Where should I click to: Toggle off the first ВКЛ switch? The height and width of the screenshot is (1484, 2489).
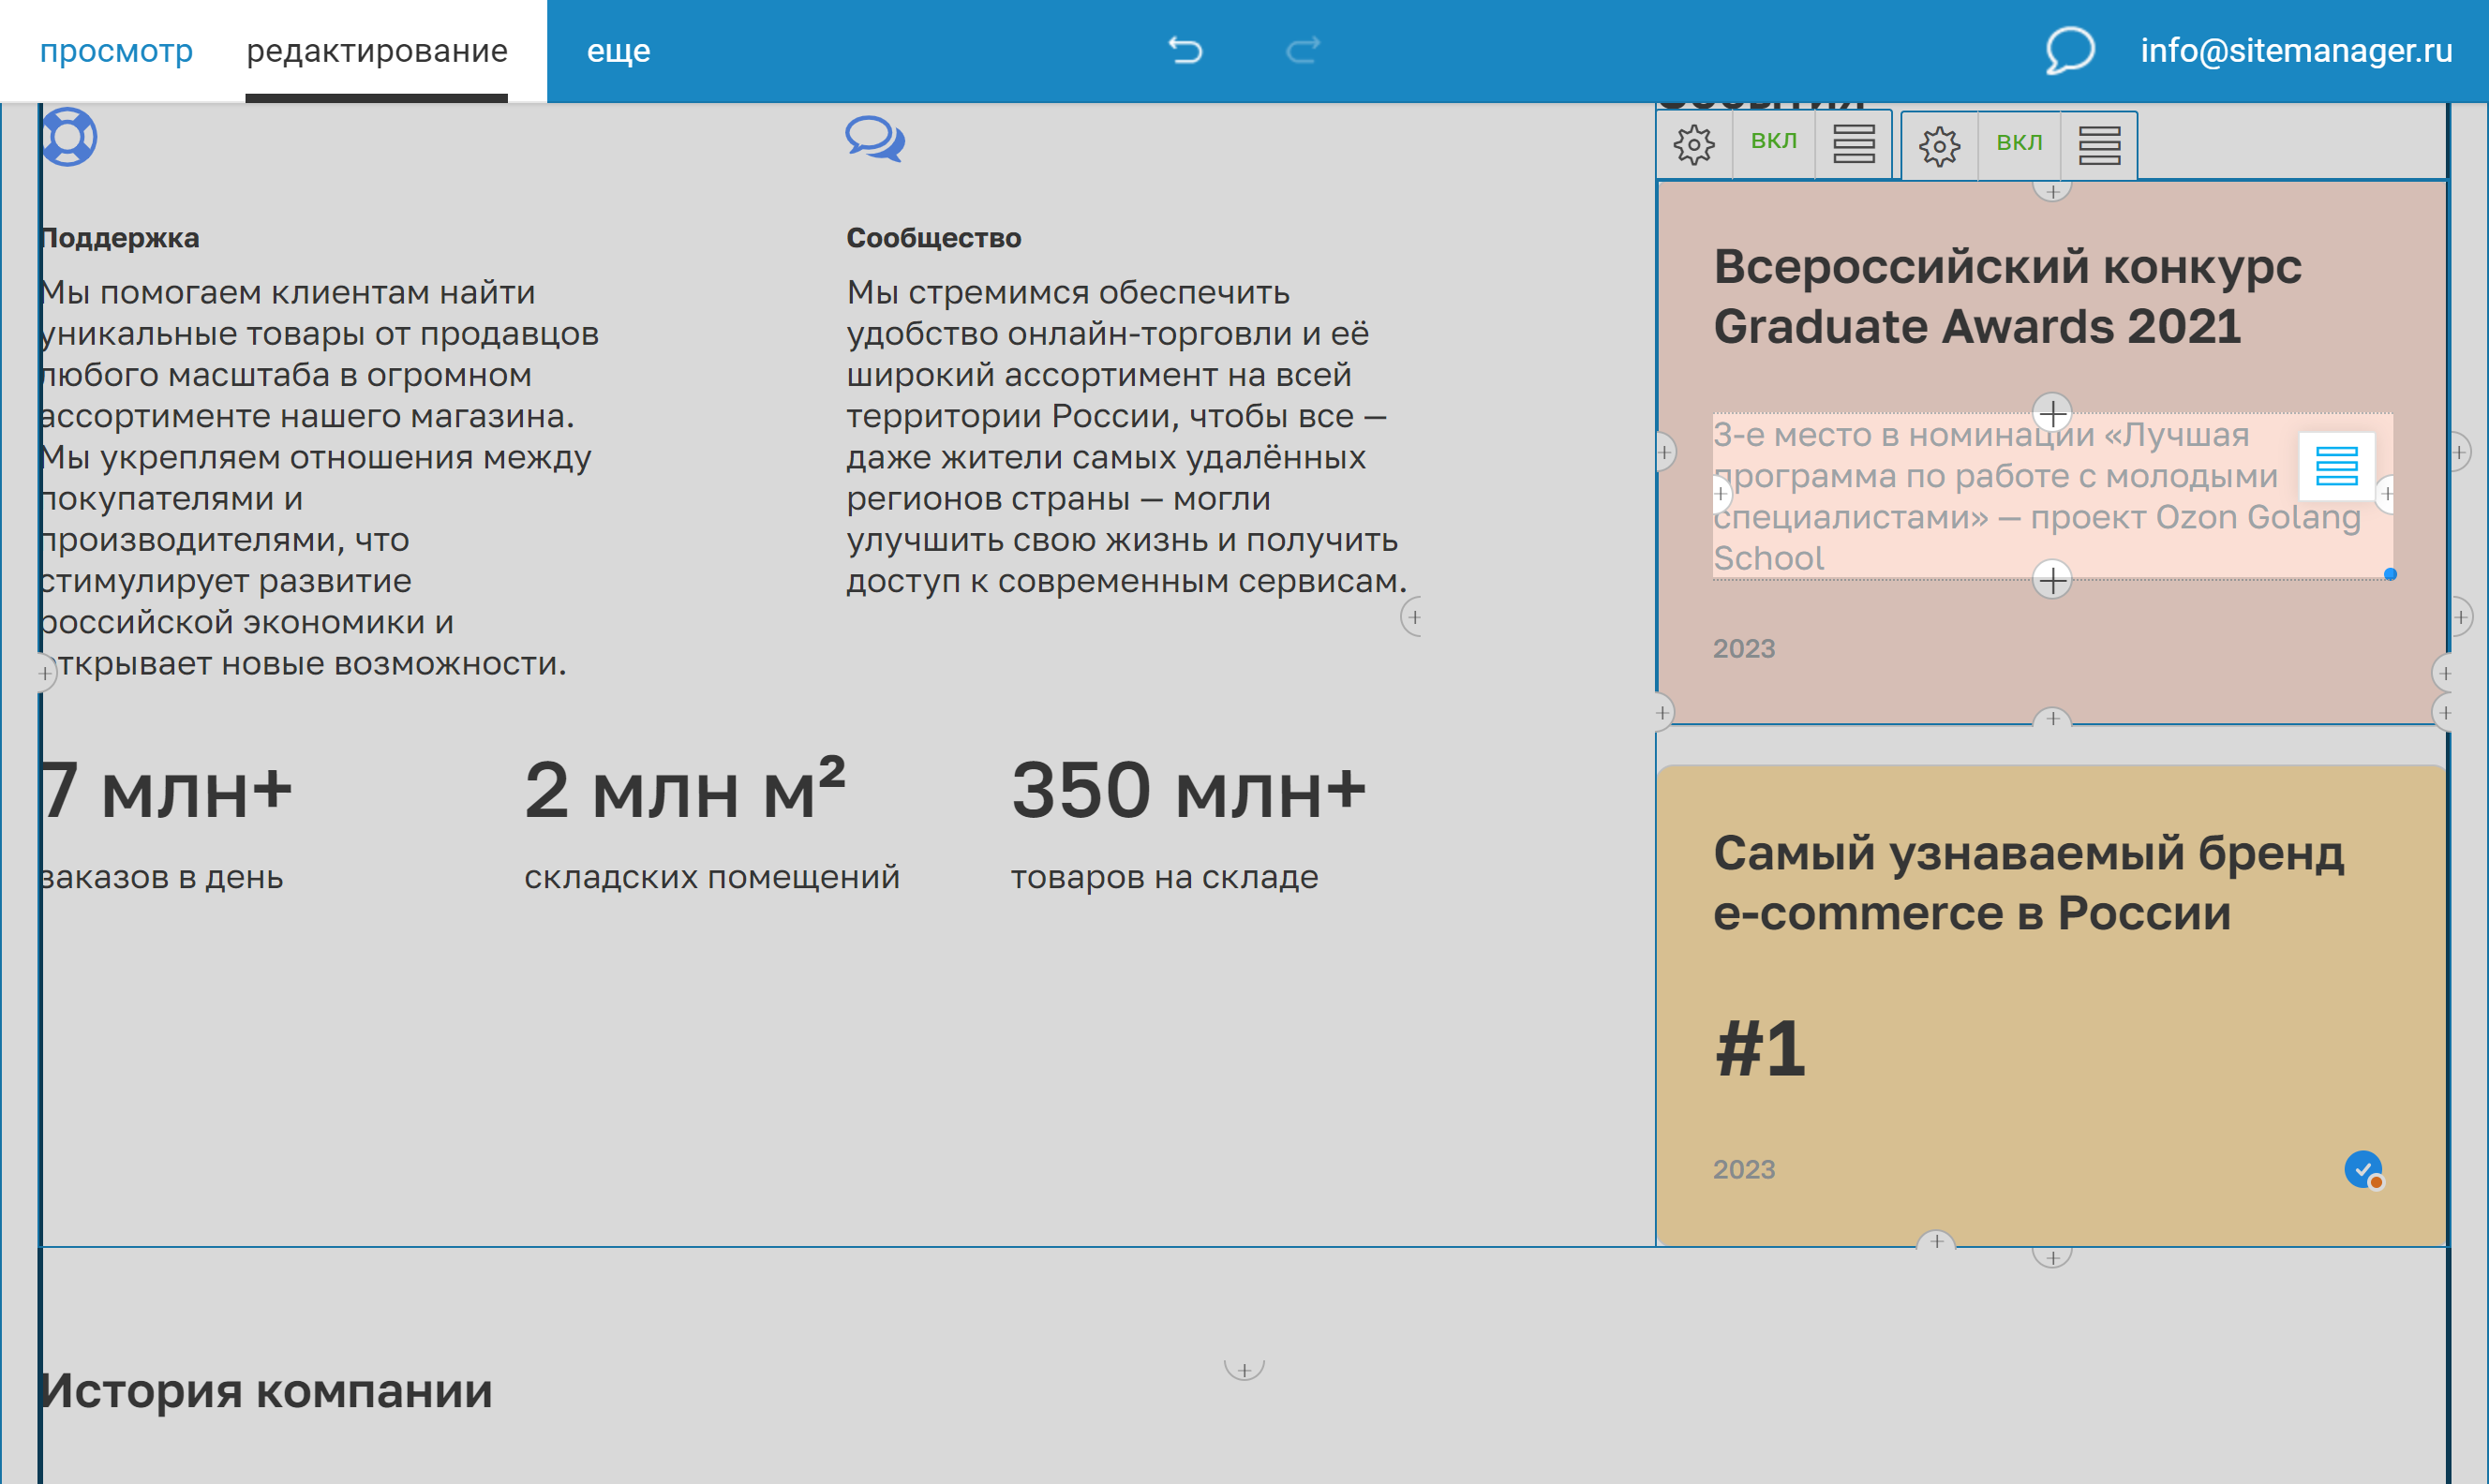click(x=1773, y=142)
